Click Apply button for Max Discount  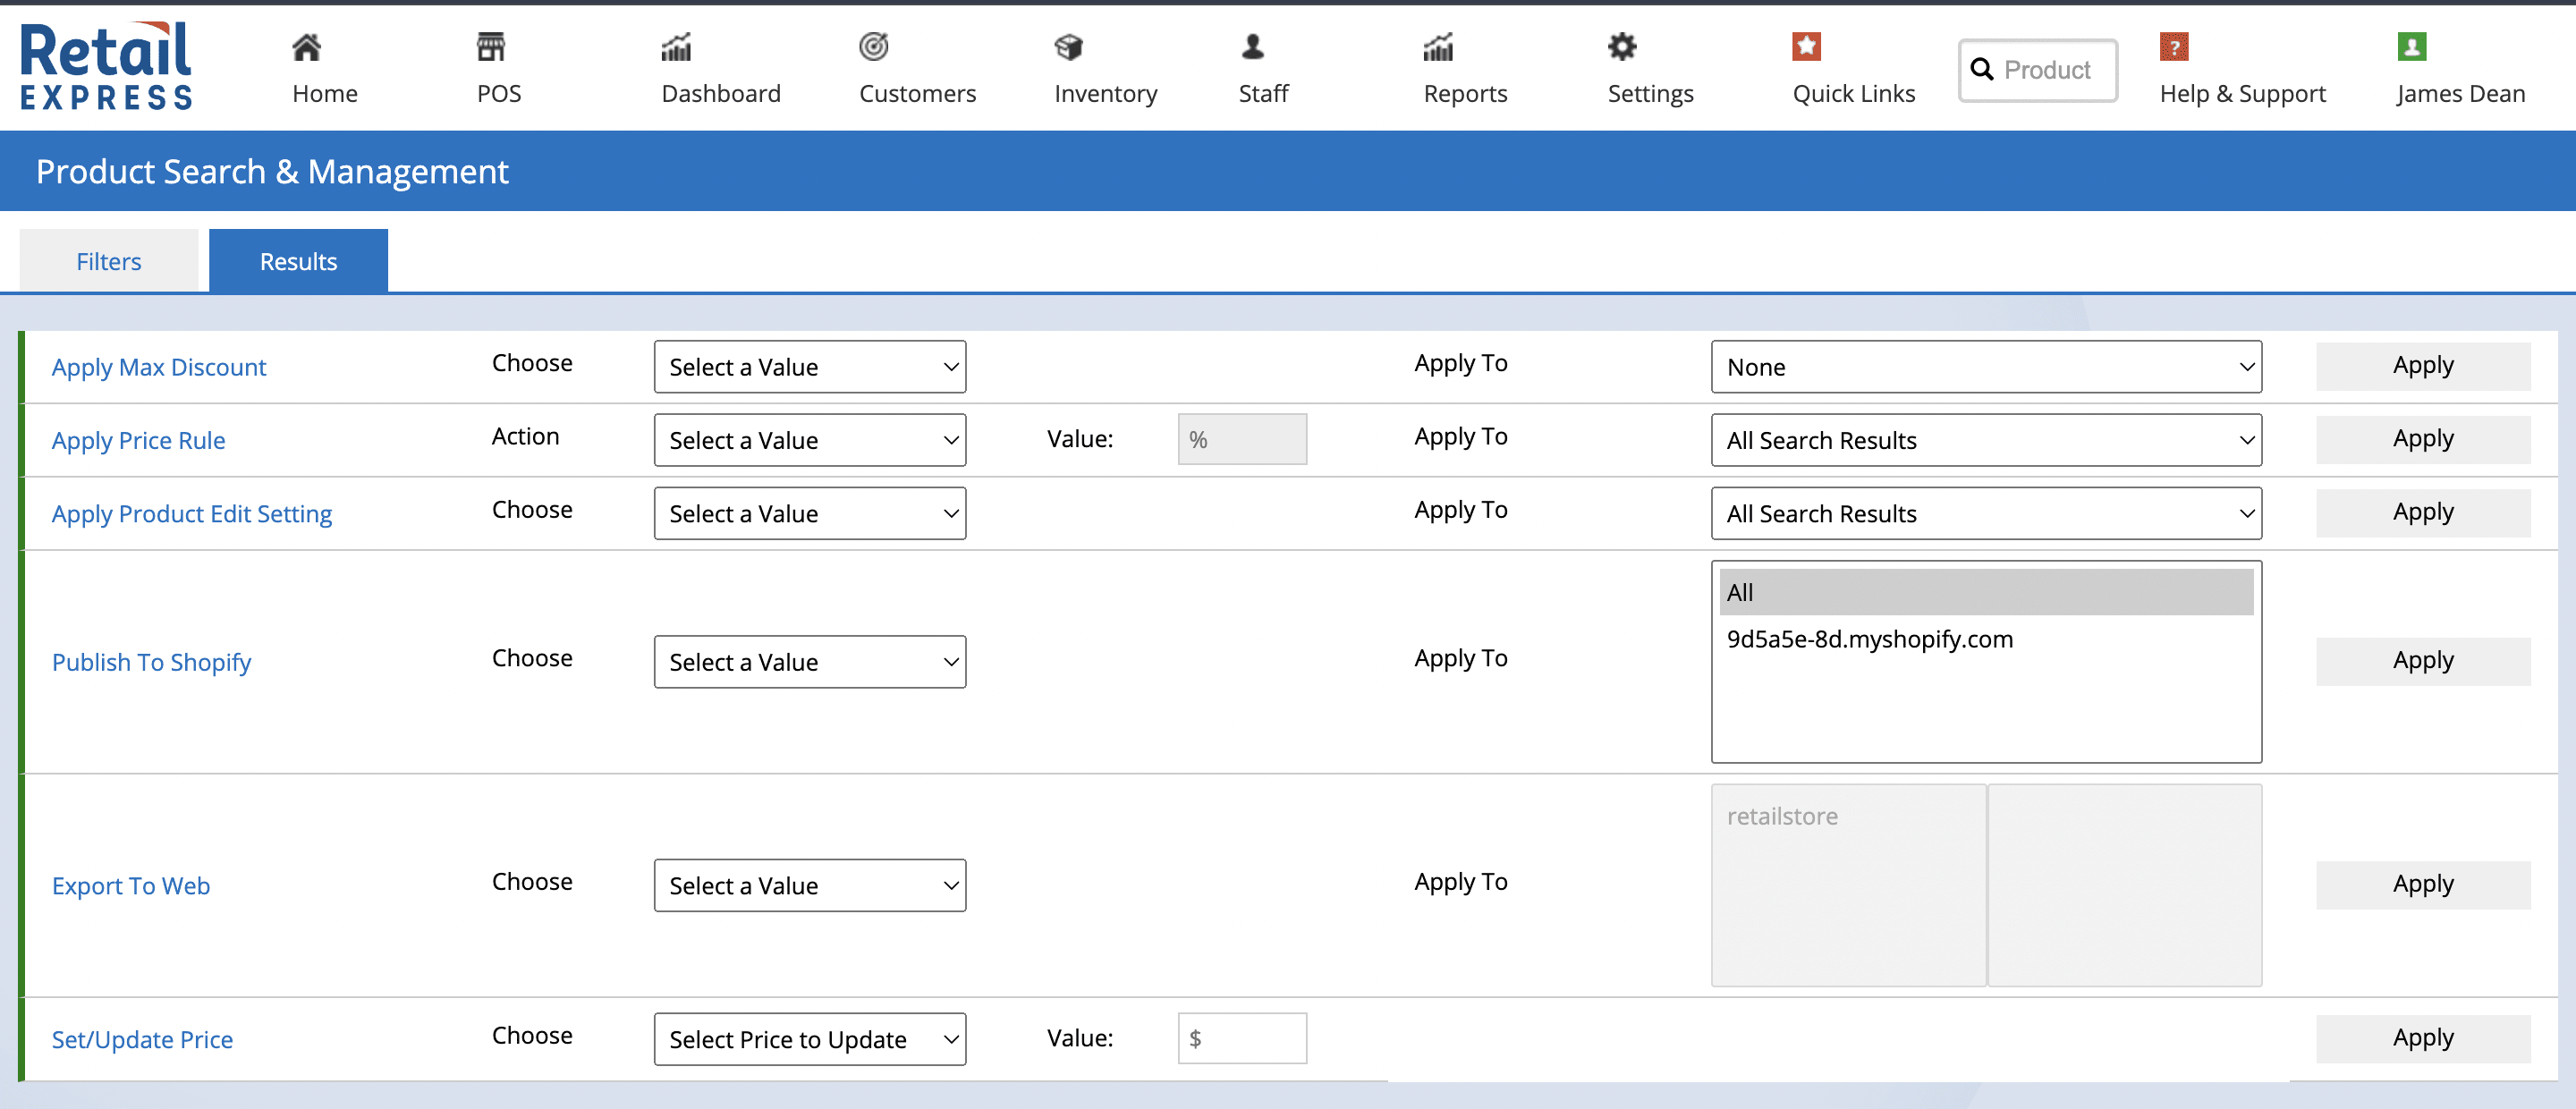[x=2423, y=366]
